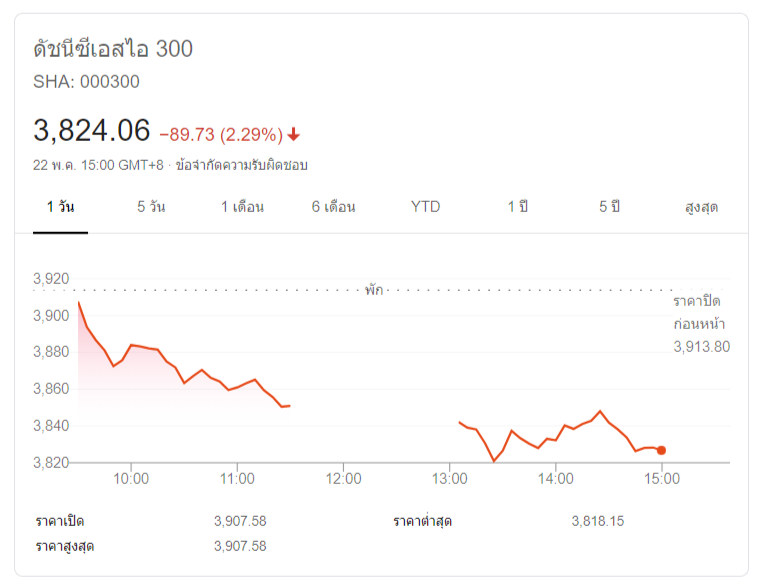
Task: Switch to the 1 ปี tab
Action: point(517,207)
